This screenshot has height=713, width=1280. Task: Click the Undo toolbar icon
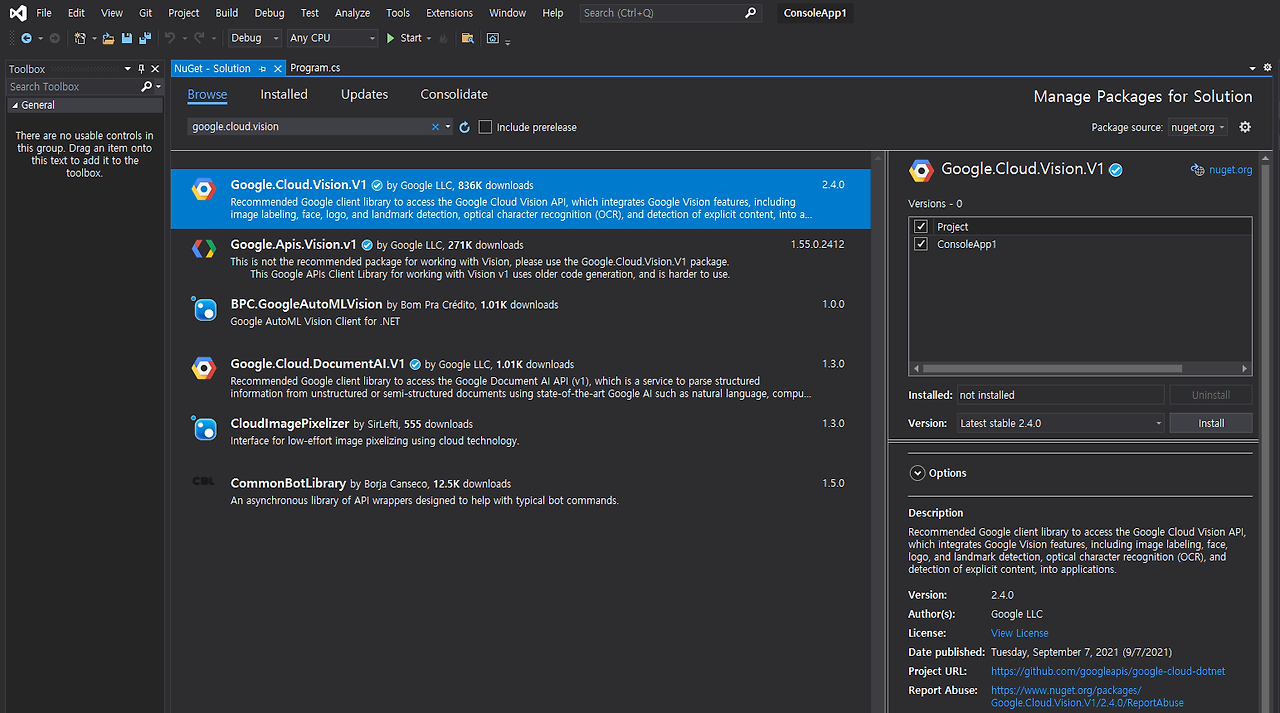click(x=170, y=38)
